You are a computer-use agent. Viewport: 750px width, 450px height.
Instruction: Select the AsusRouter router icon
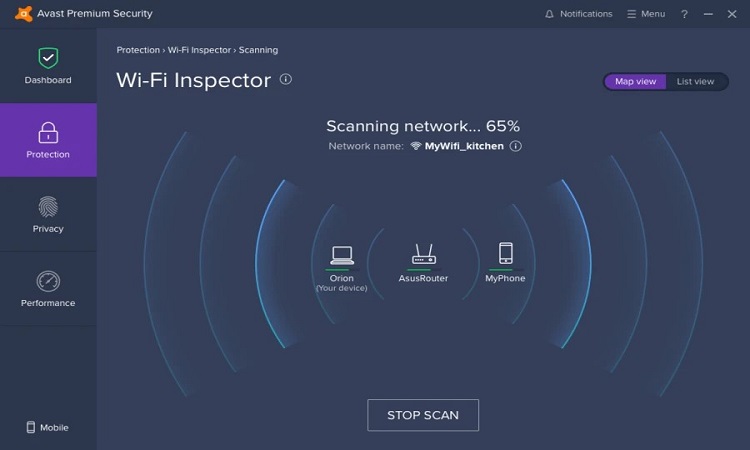coord(423,254)
